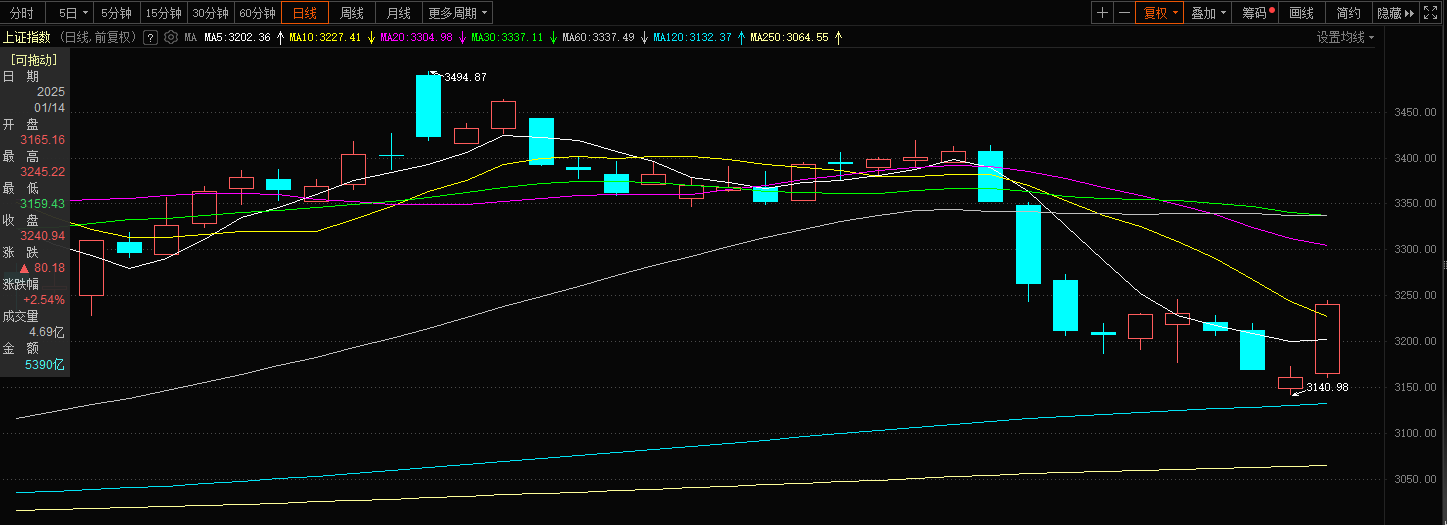Click the 上证指数 index name
Screen dimensions: 1447x525
tap(28, 37)
